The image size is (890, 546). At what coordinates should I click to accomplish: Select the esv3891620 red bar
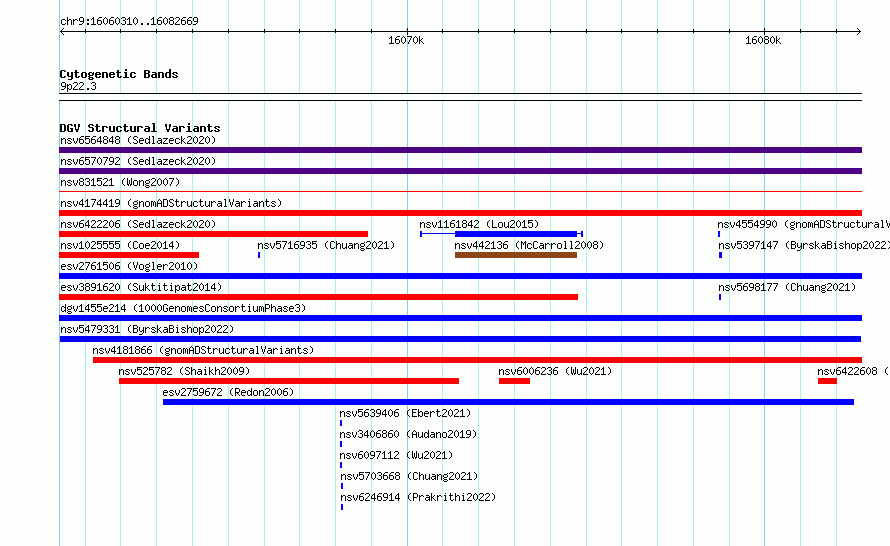pos(318,297)
